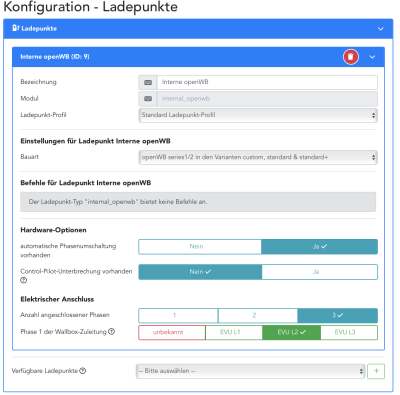Select 2 connected phases
Image resolution: width=400 pixels, height=395 pixels.
(258, 315)
